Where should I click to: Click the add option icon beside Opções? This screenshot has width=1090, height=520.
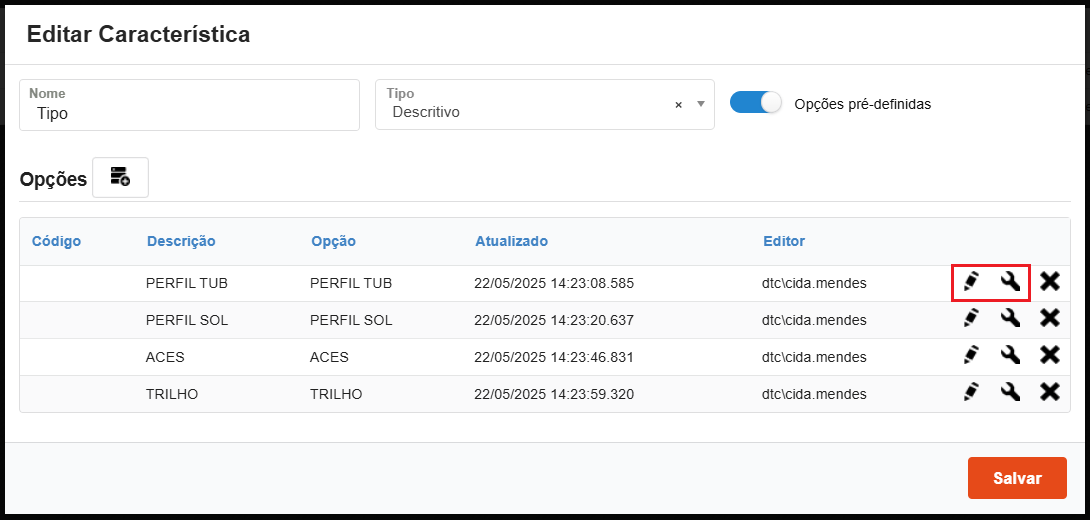(x=120, y=178)
